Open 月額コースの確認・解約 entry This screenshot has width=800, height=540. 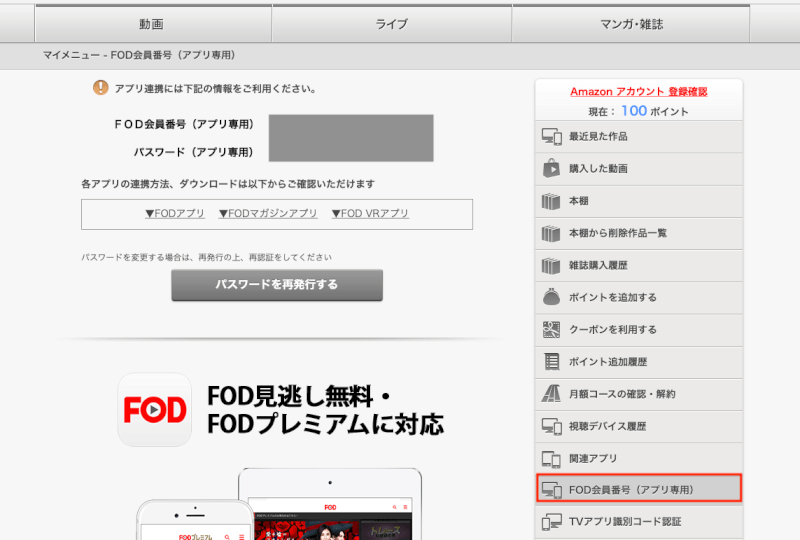coord(639,394)
